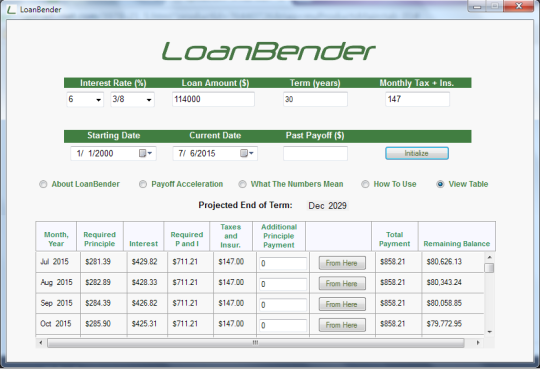Click From Here button in Oct 2015 row
Viewport: 540px width, 369px height.
pos(342,325)
